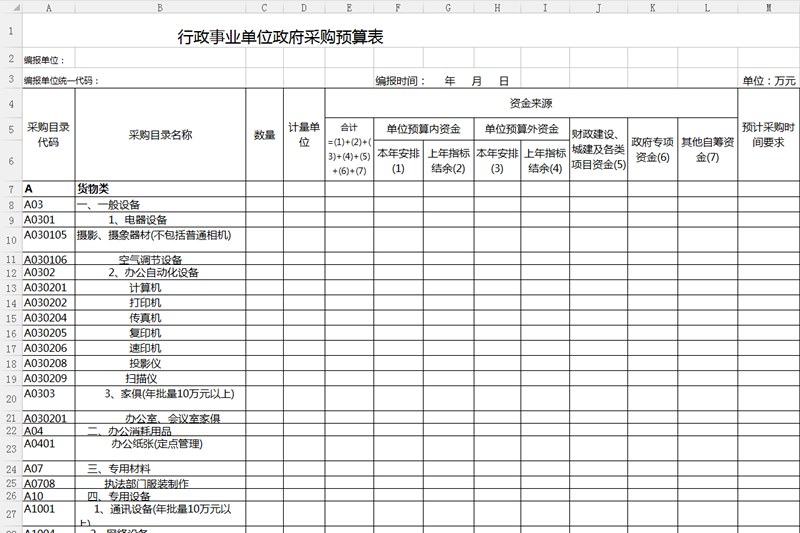The width and height of the screenshot is (800, 533).
Task: Select column B header
Action: 160,7
